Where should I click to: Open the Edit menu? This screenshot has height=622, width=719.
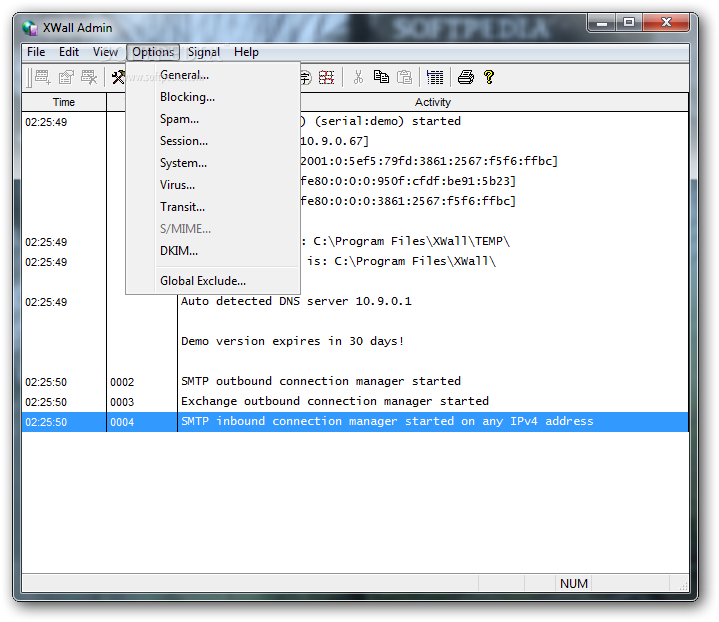tap(69, 52)
